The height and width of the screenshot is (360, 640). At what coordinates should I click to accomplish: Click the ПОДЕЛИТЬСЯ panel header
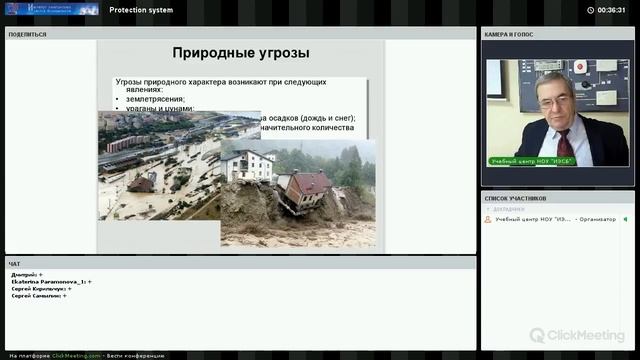(x=240, y=34)
